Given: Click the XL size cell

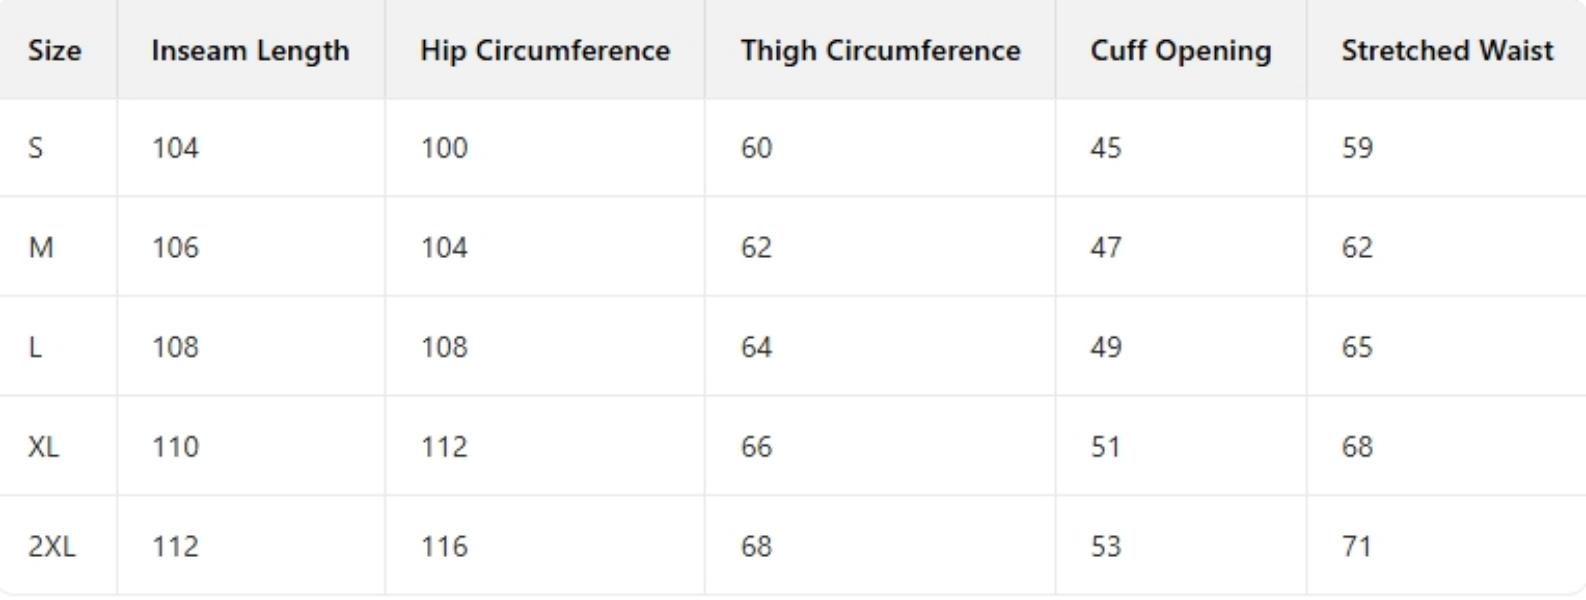Looking at the screenshot, I should (x=44, y=446).
